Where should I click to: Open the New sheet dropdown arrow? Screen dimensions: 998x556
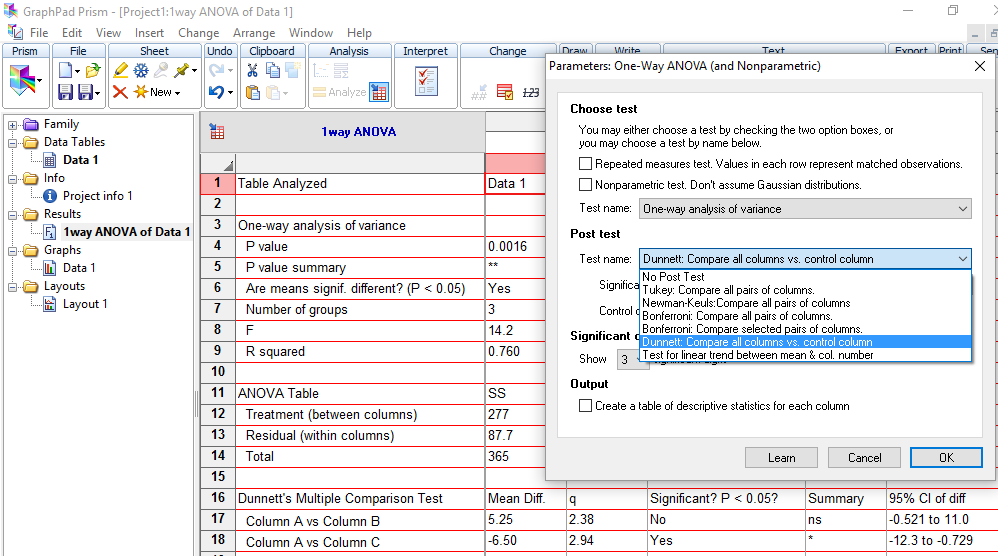click(178, 94)
